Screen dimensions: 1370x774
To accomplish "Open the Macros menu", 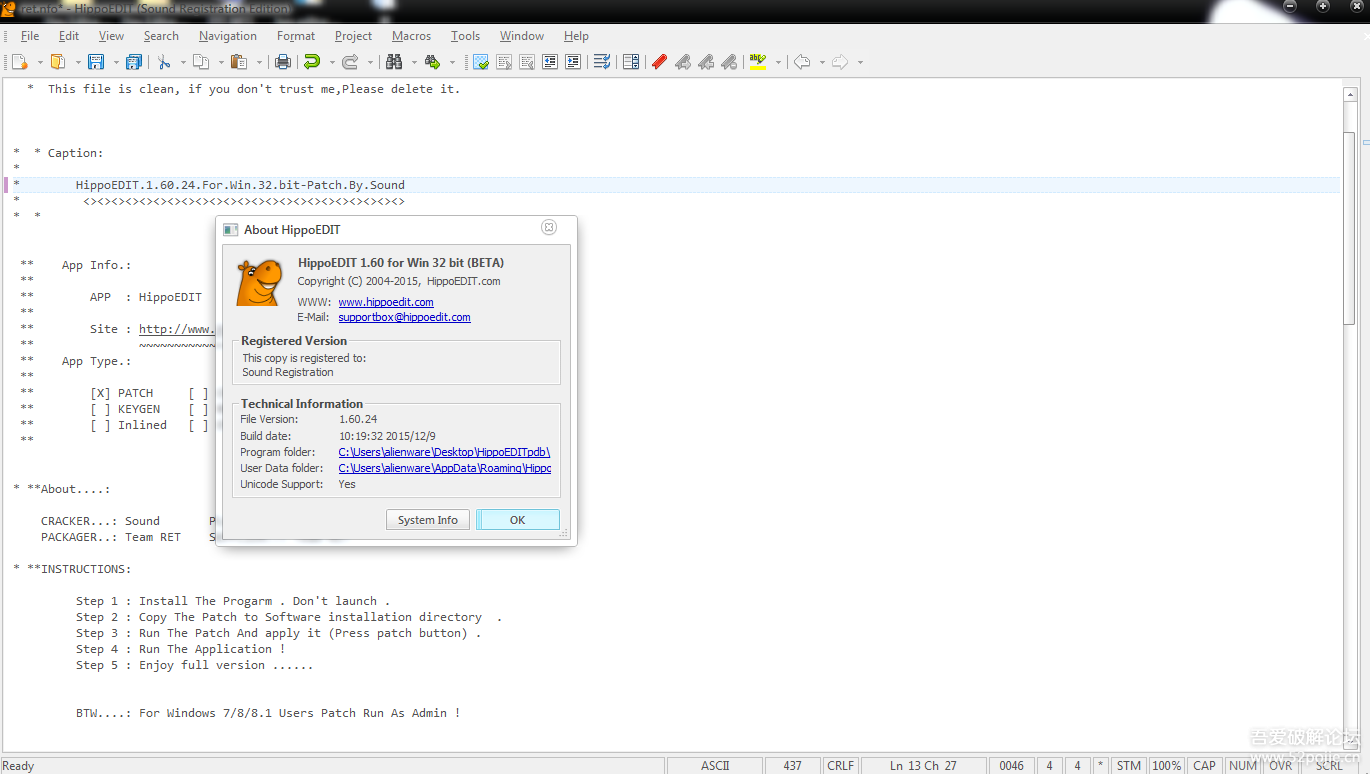I will pos(411,36).
